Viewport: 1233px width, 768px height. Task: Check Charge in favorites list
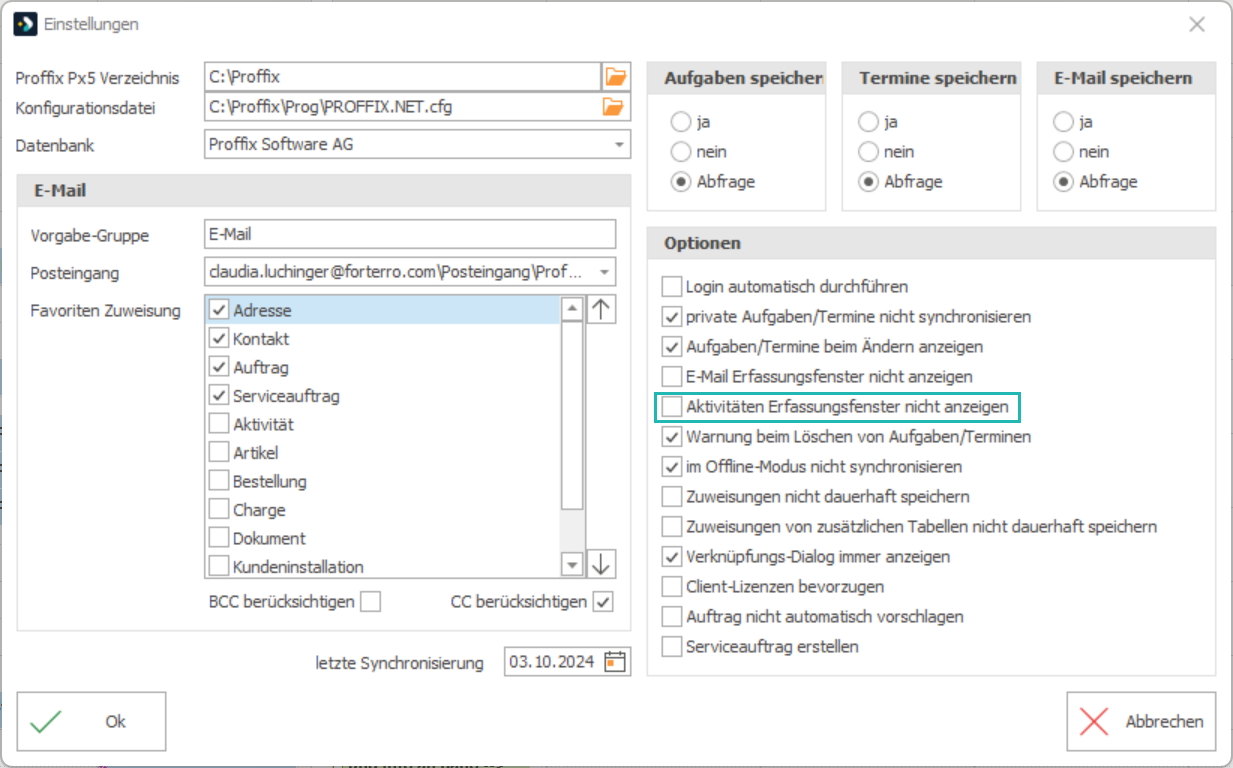219,510
